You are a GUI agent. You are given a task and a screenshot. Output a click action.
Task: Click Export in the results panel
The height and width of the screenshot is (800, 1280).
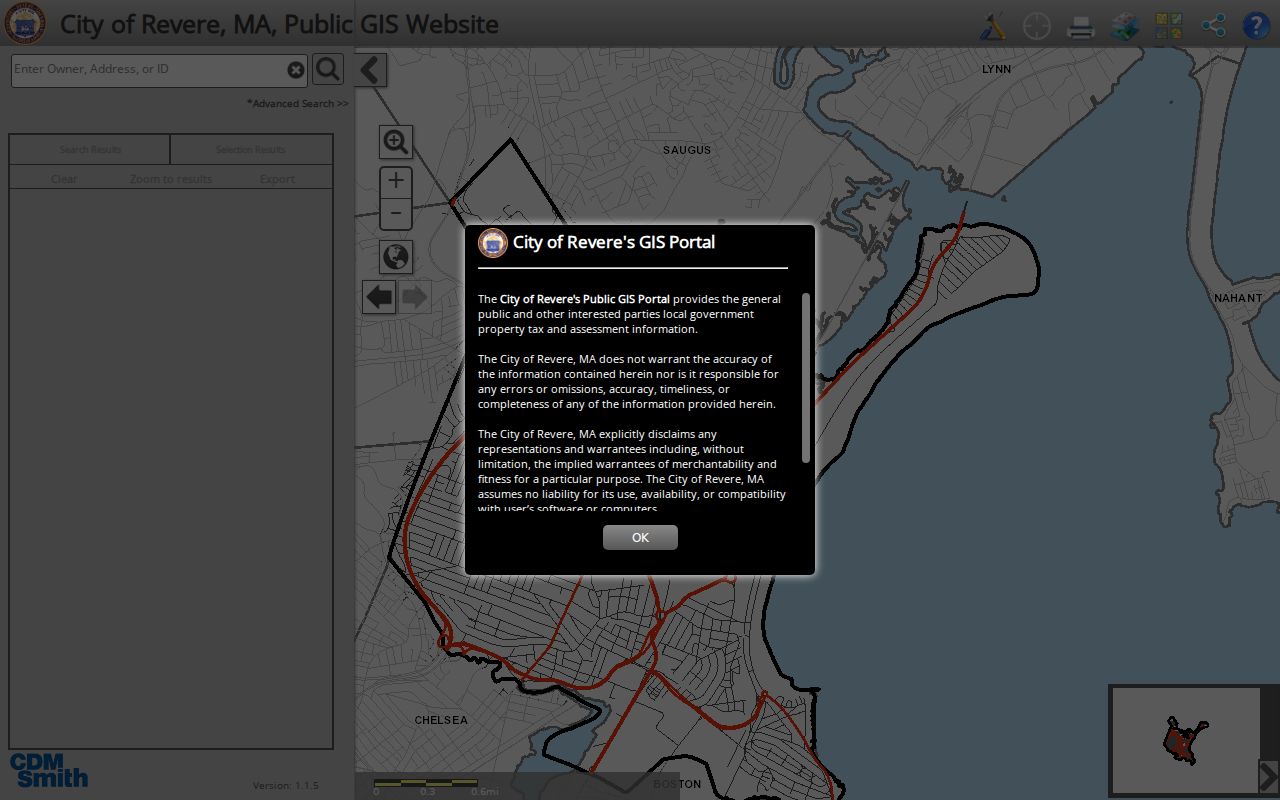277,179
